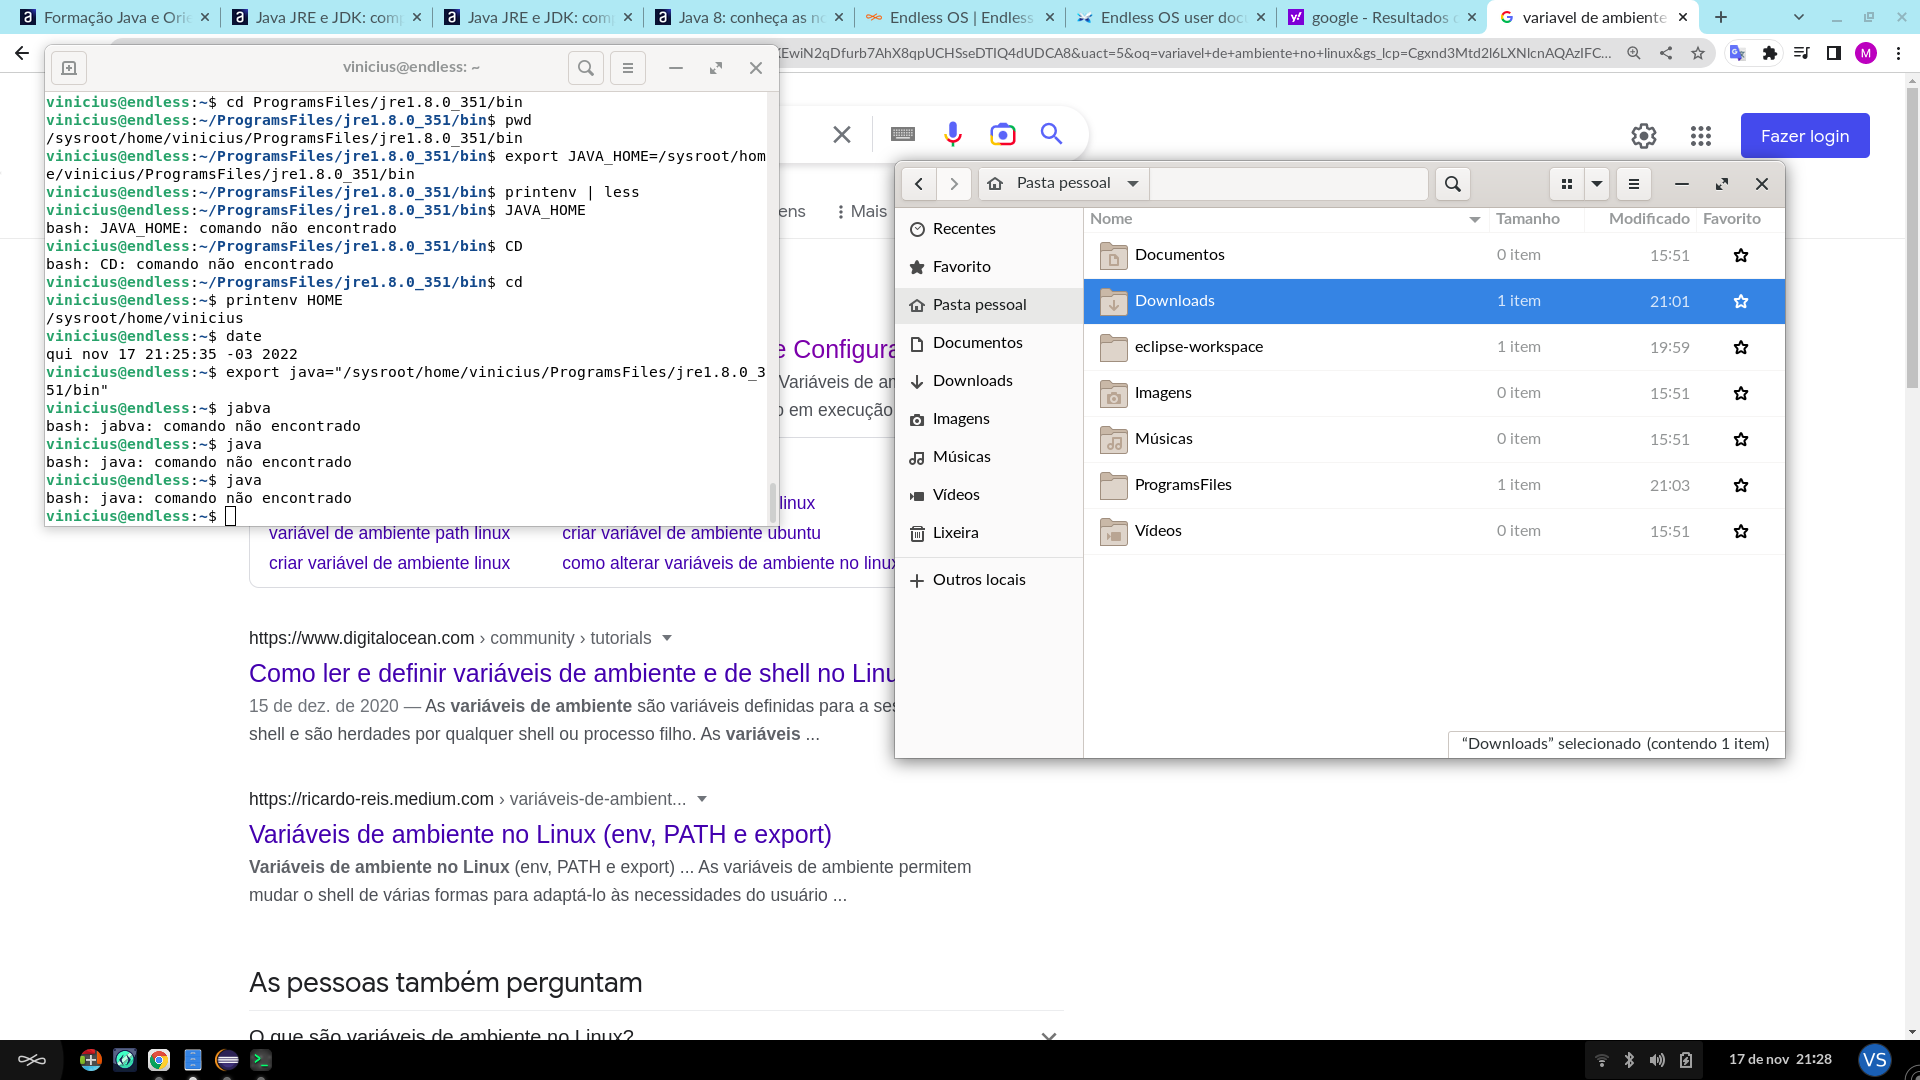Star the Músicas folder as favorite
Screen dimensions: 1920x1080
[1741, 440]
